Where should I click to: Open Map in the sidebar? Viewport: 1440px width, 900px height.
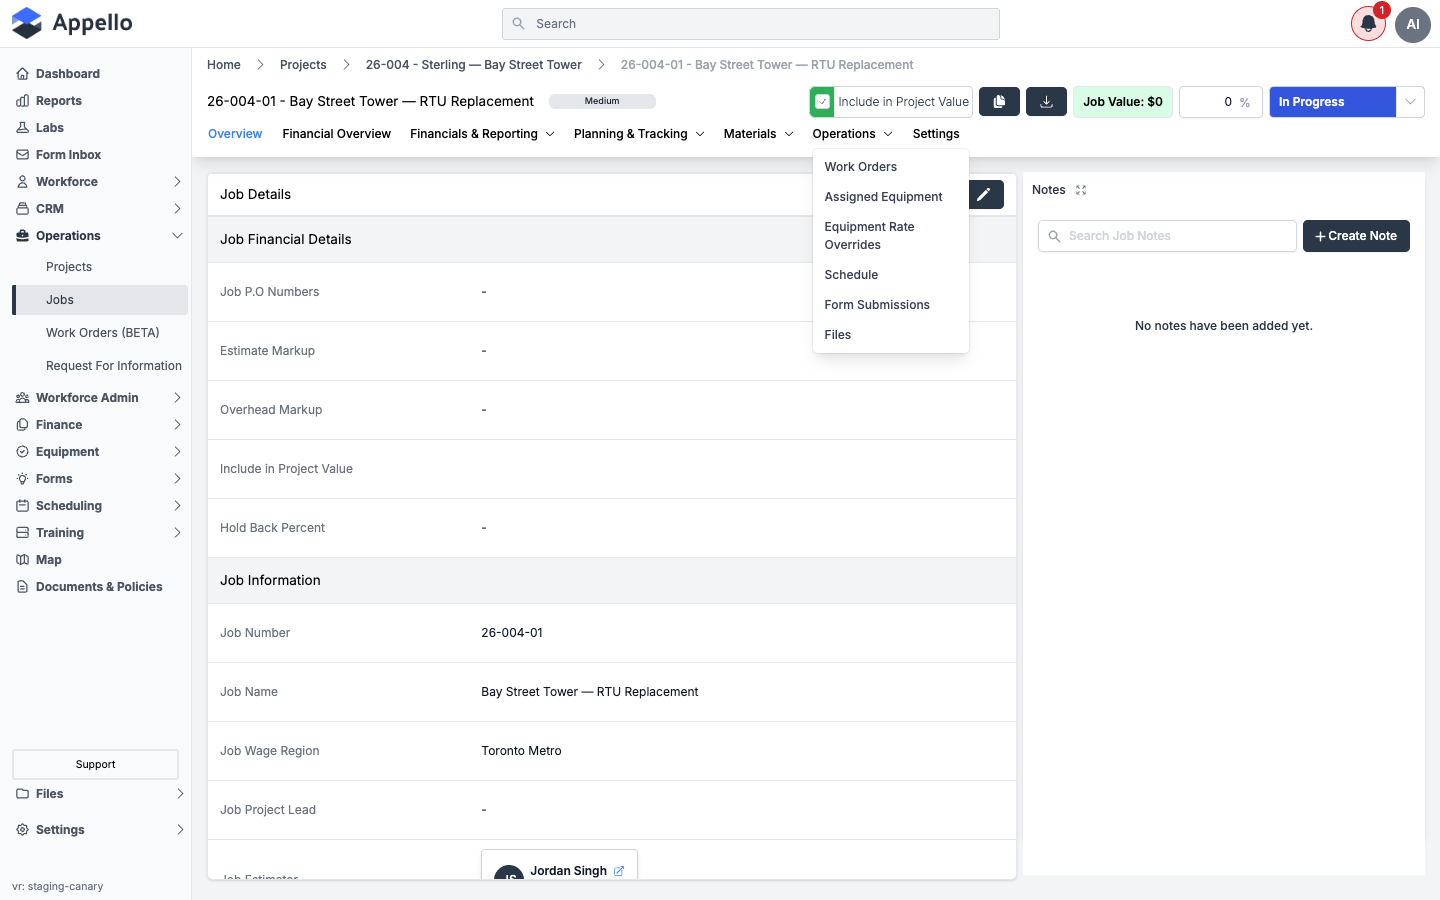click(49, 560)
